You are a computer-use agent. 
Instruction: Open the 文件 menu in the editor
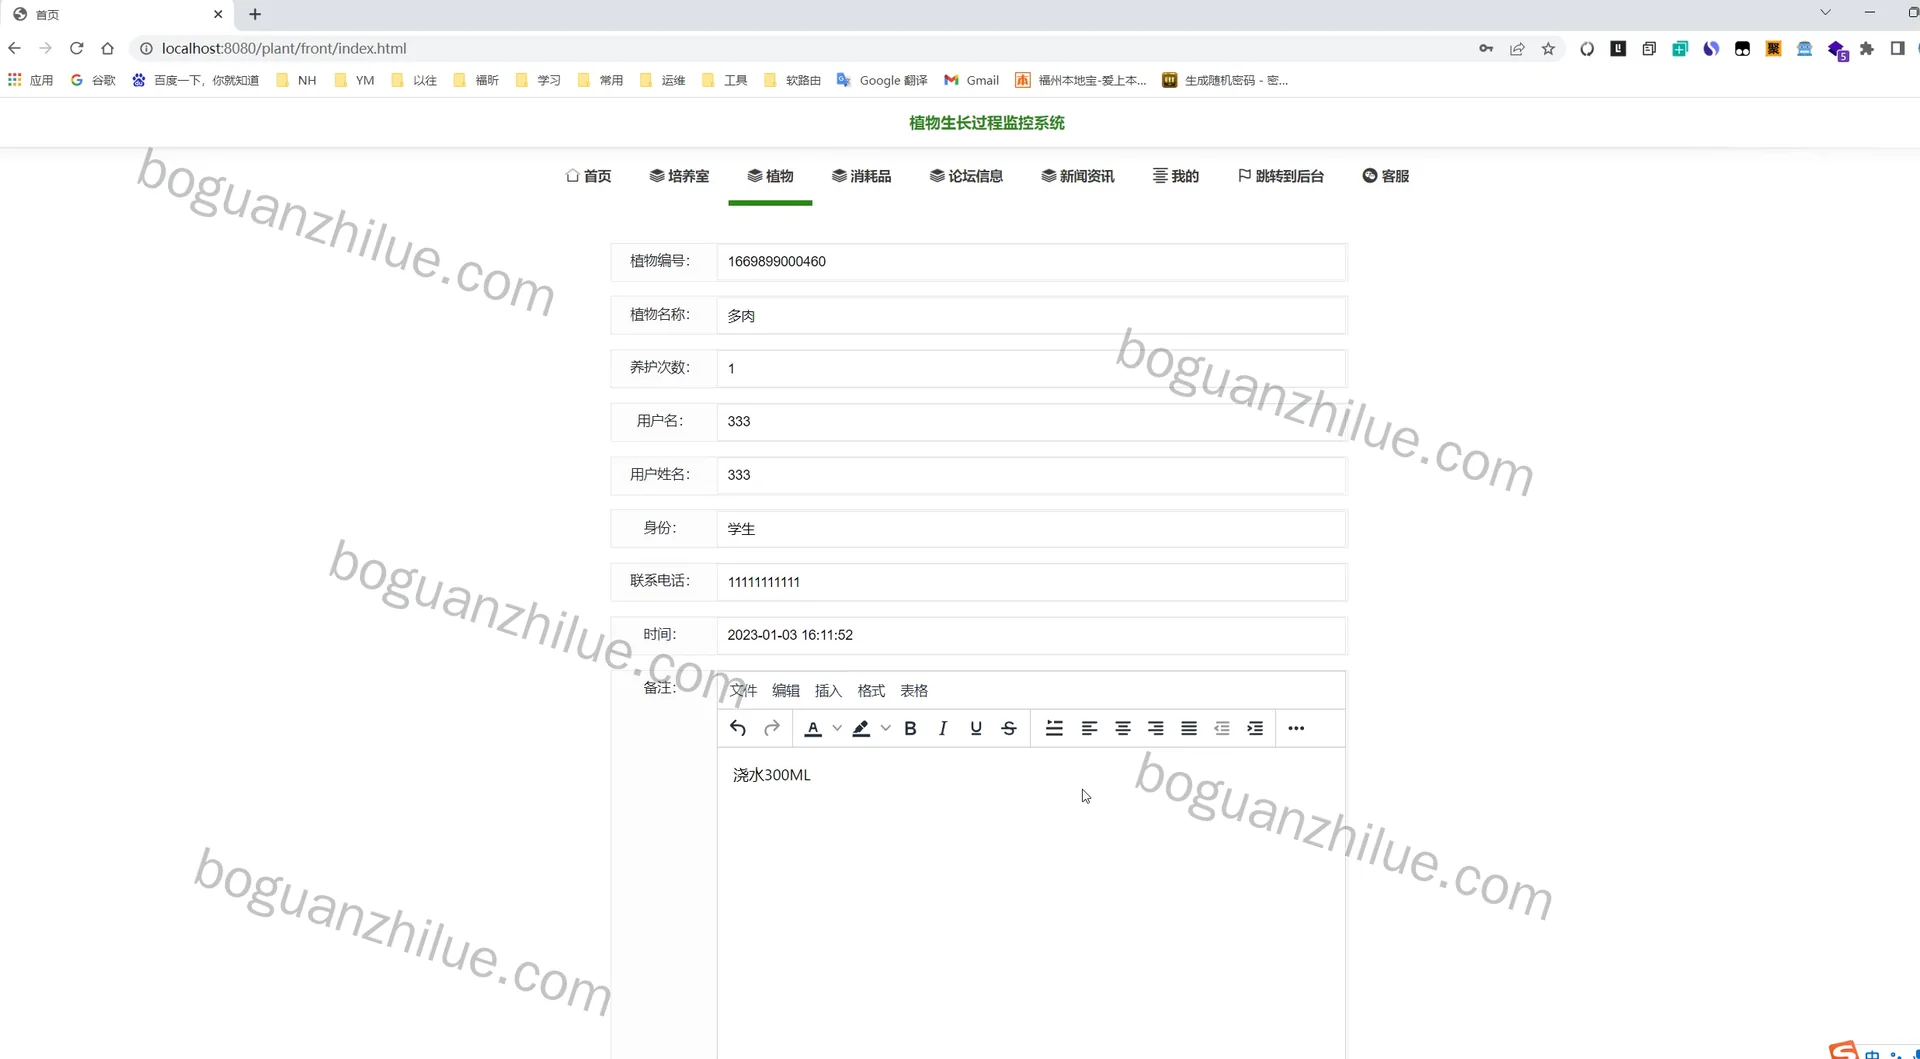[x=743, y=691]
